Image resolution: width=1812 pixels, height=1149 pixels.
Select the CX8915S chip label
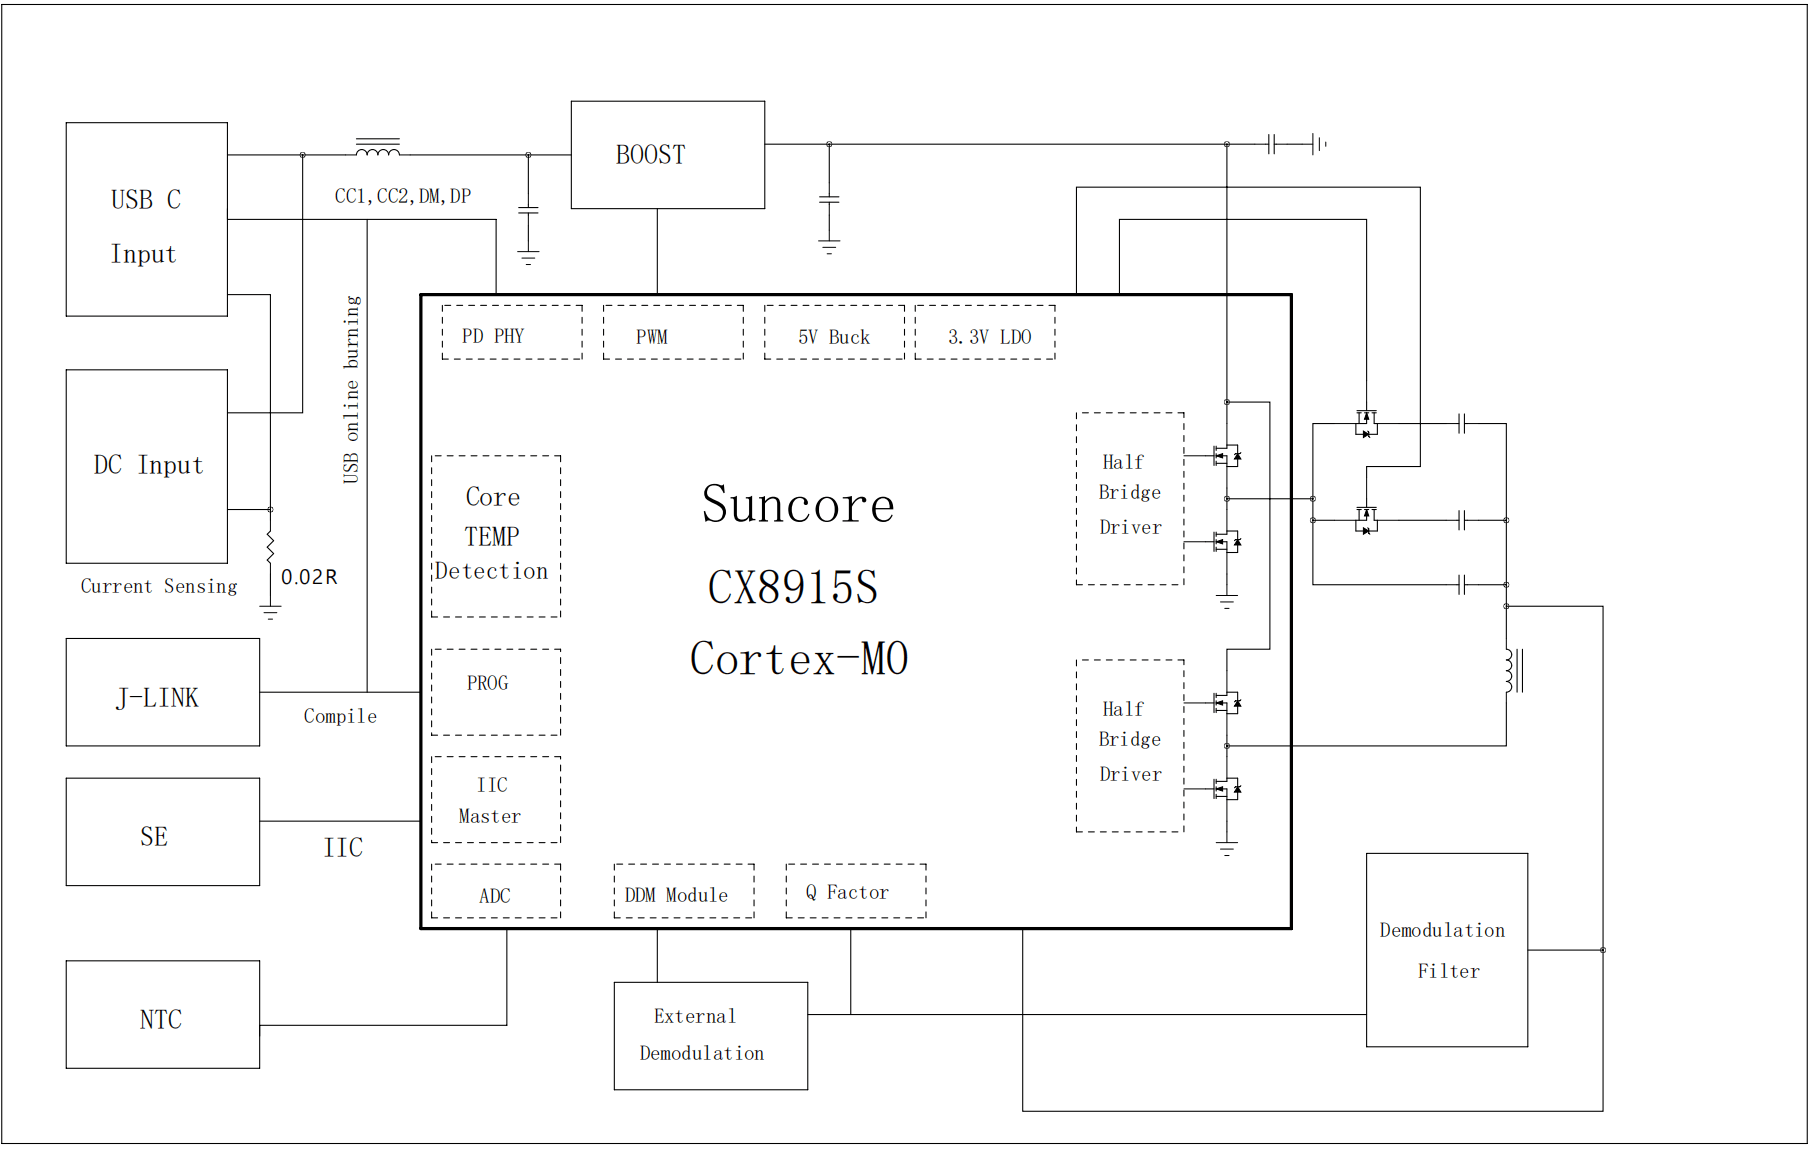[793, 587]
